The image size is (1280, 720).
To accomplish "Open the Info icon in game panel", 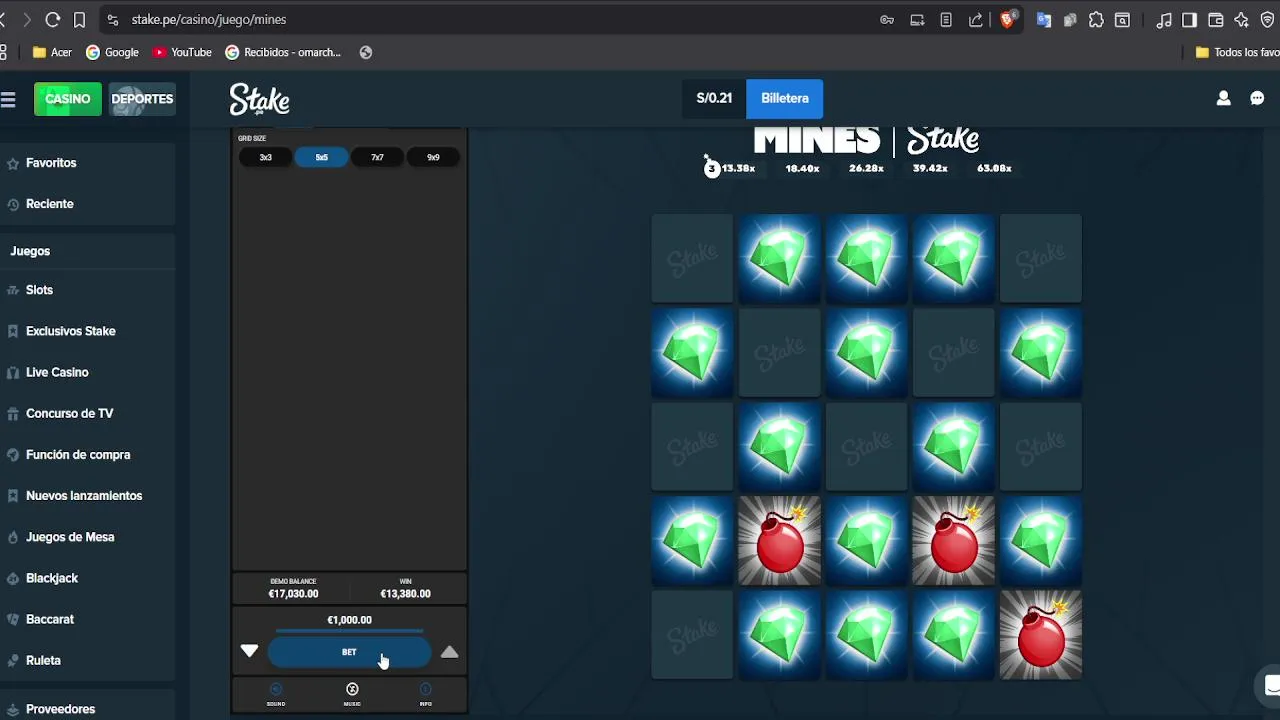I will (425, 693).
